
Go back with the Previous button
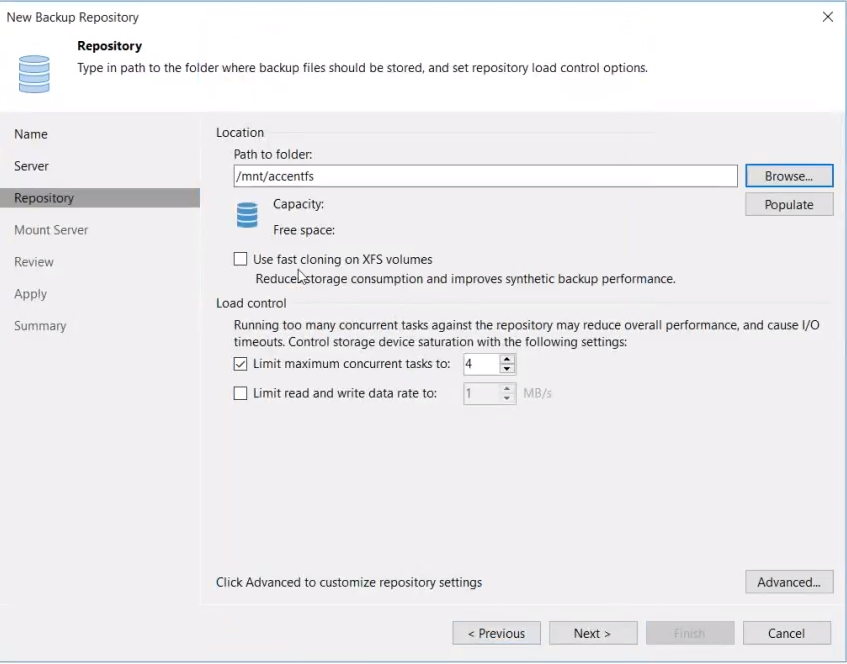point(496,633)
